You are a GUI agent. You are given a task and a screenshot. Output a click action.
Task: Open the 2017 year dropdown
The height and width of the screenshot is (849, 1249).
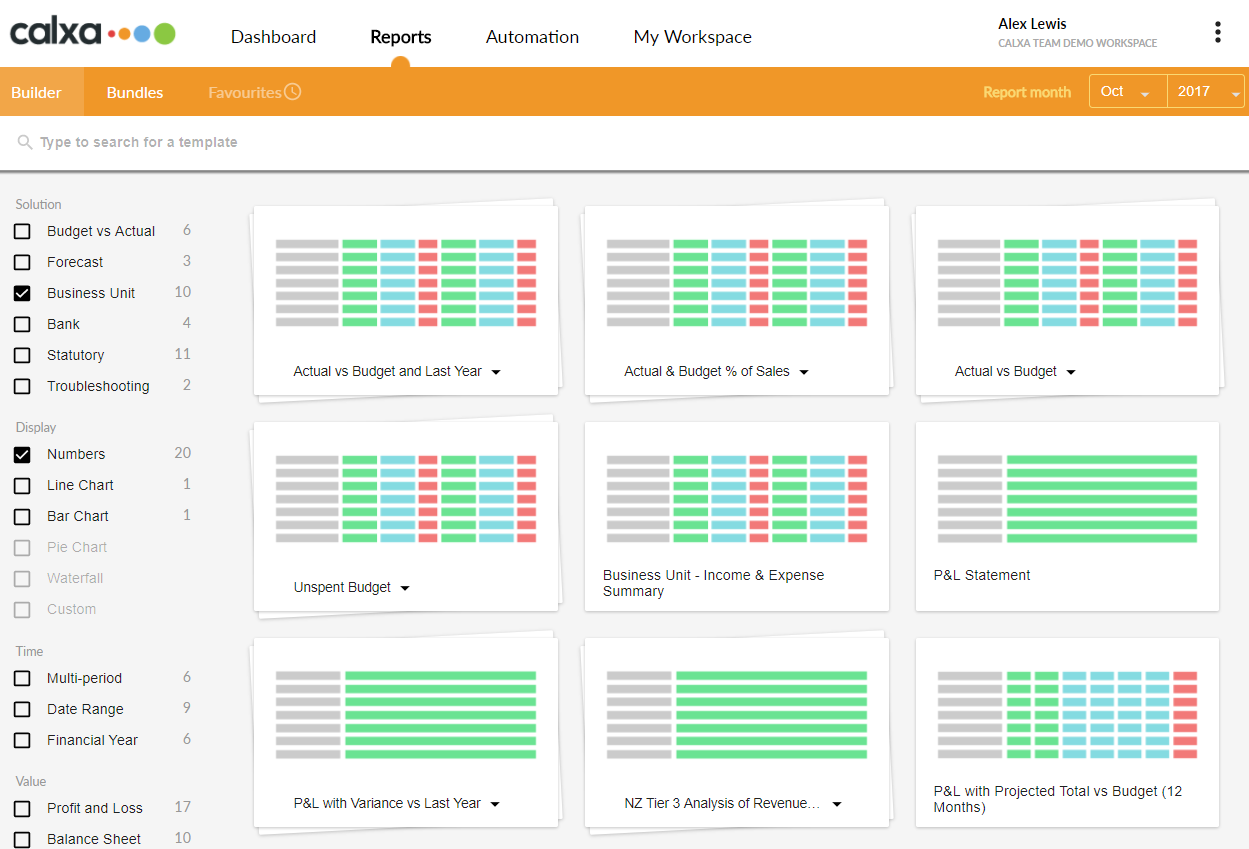pos(1206,91)
